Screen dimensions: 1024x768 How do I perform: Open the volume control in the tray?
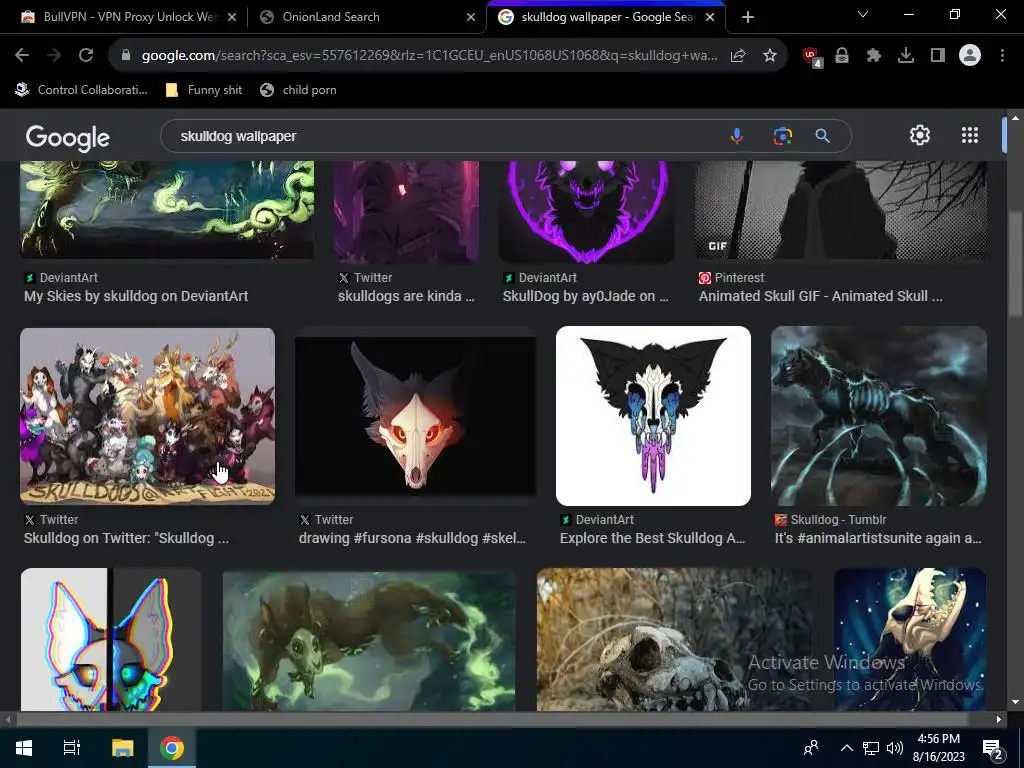(895, 748)
